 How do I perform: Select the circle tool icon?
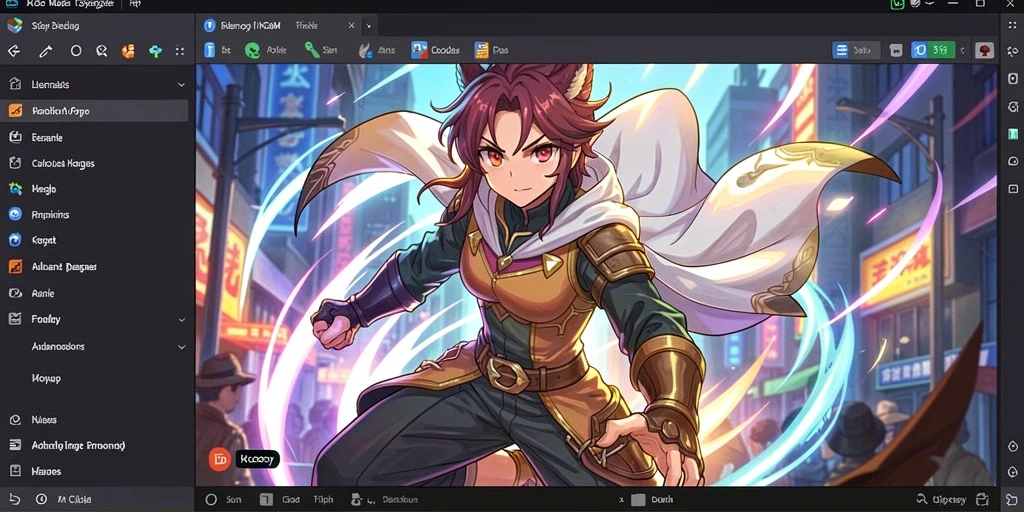point(76,50)
